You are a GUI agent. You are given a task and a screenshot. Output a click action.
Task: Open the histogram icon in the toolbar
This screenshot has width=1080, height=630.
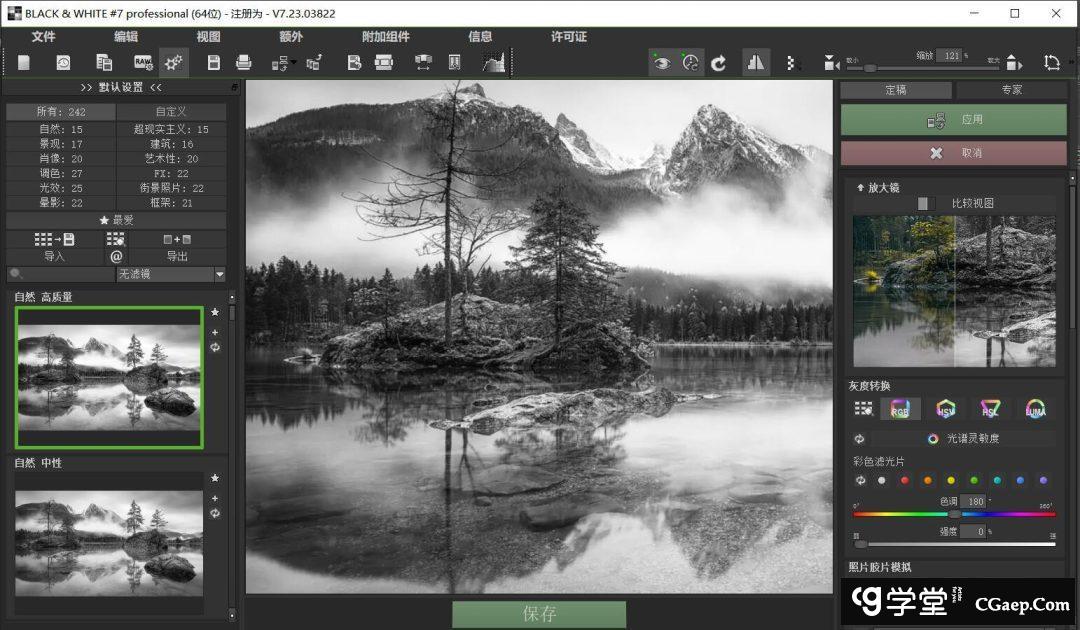[494, 63]
